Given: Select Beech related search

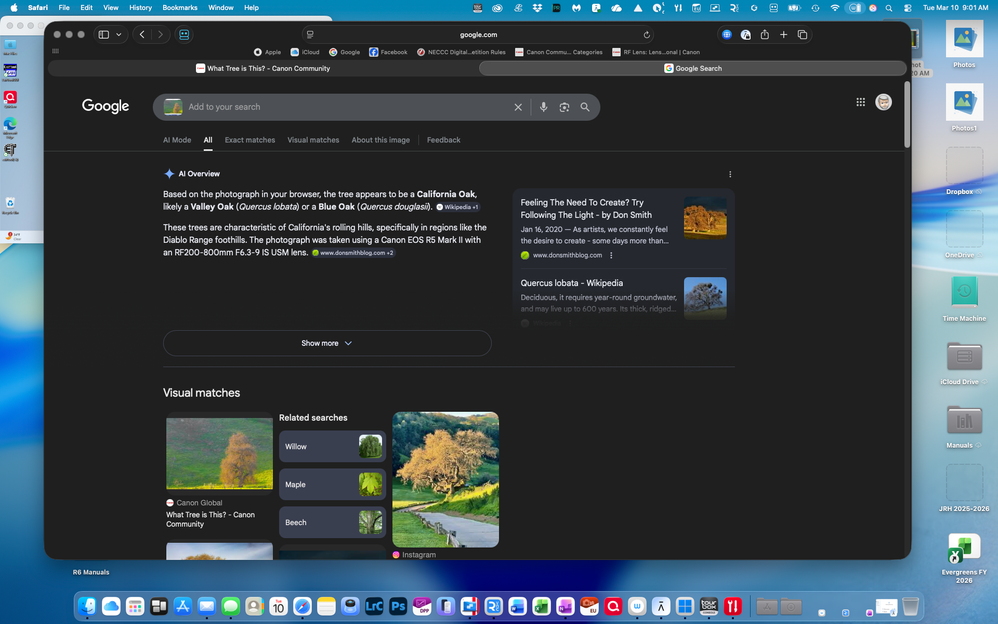Looking at the screenshot, I should [x=332, y=522].
